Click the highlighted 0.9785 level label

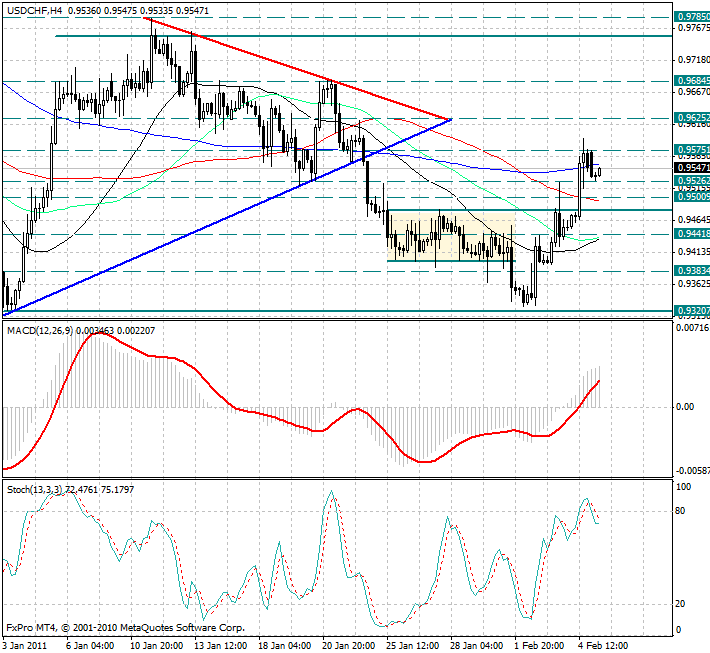click(692, 17)
